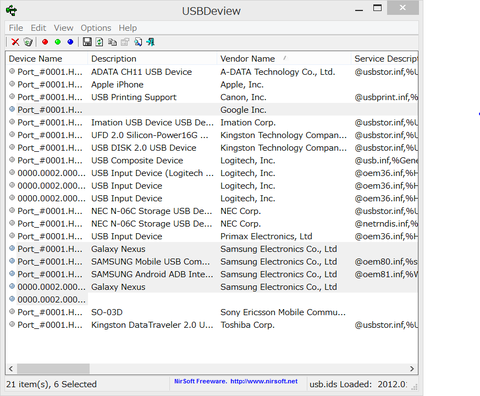This screenshot has width=480, height=396.
Task: Click the Google Inc. vendor cell
Action: pos(243,110)
